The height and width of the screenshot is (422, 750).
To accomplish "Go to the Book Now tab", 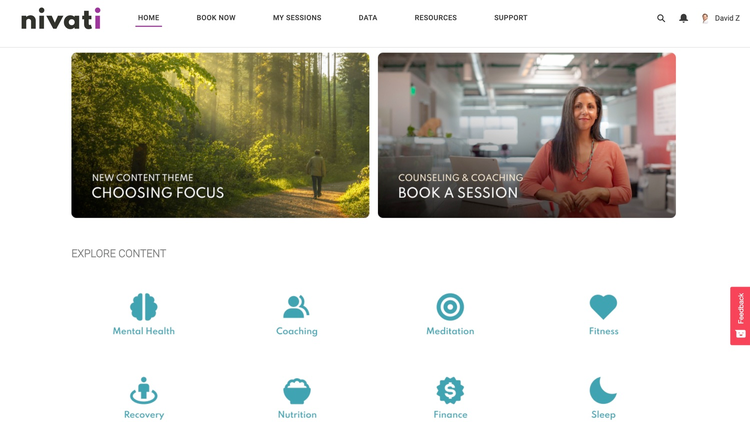I will click(x=216, y=18).
